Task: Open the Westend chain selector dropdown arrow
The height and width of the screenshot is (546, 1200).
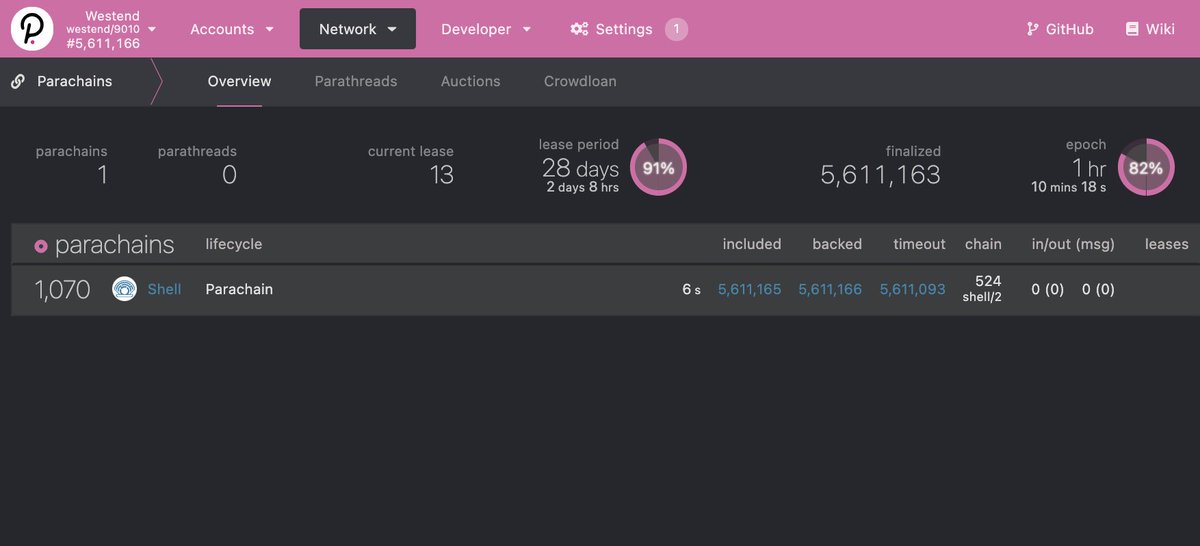Action: pyautogui.click(x=152, y=29)
